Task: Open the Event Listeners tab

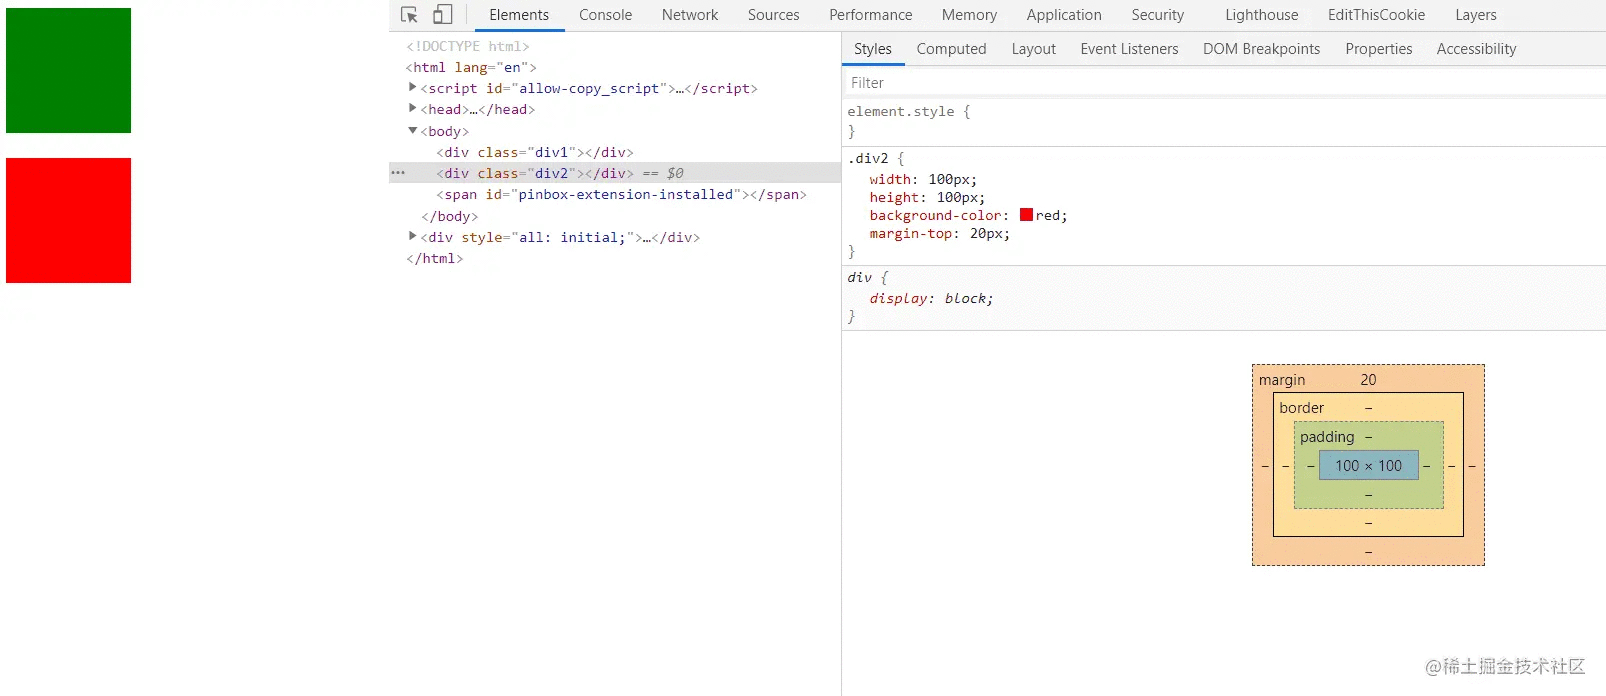Action: 1129,49
